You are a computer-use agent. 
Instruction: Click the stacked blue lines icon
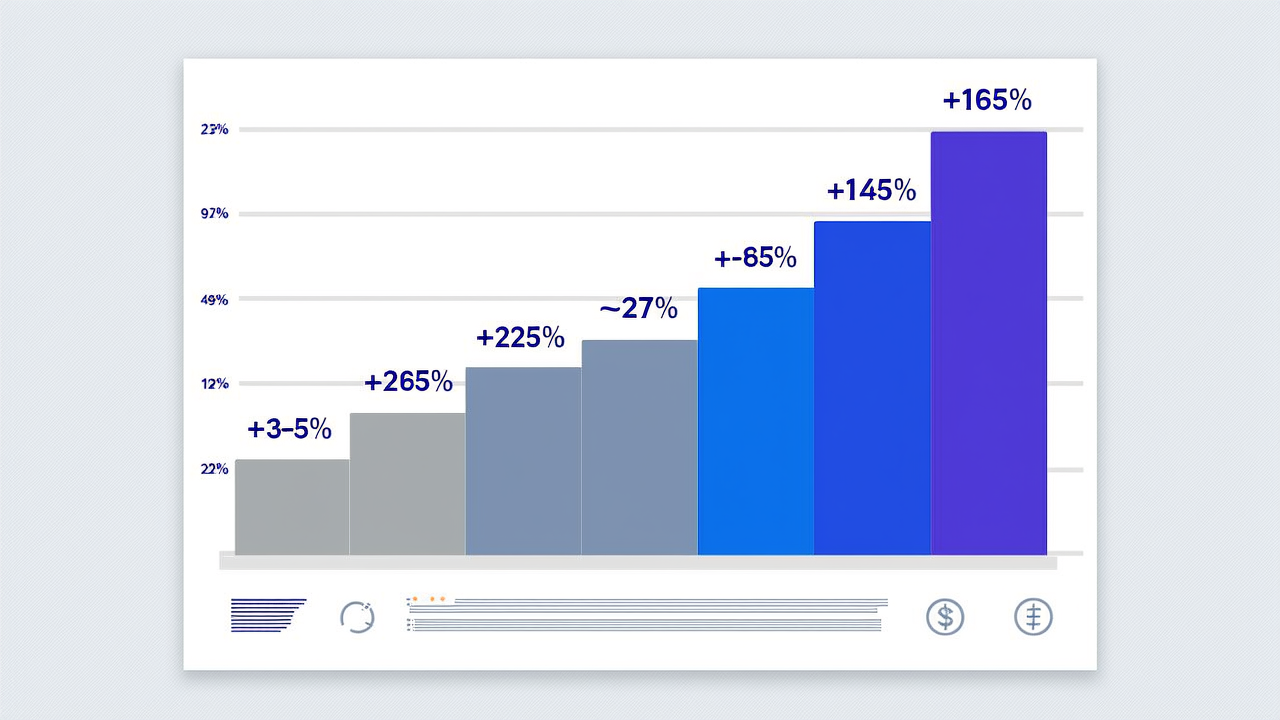268,615
